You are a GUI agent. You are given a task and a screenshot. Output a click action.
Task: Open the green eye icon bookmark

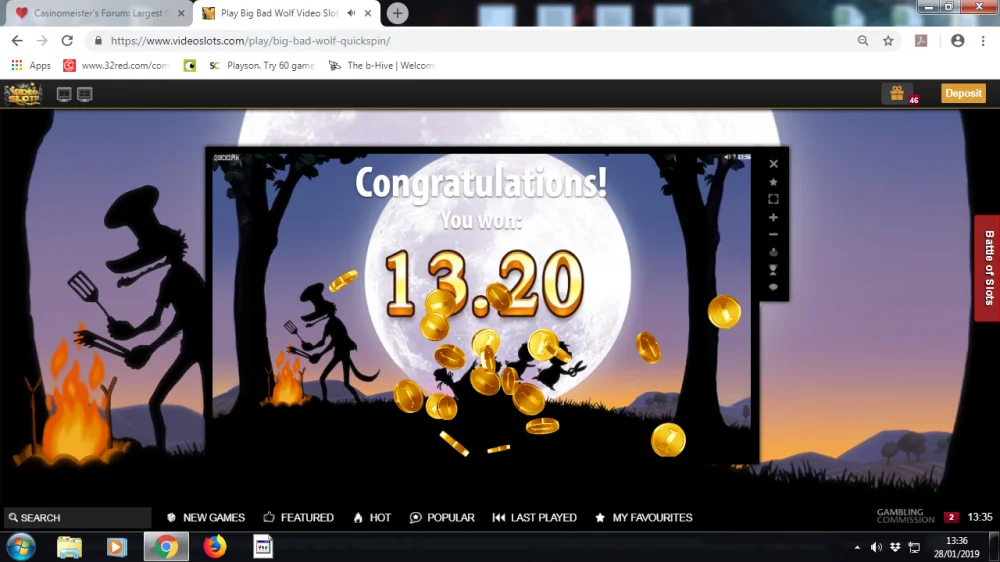189,65
